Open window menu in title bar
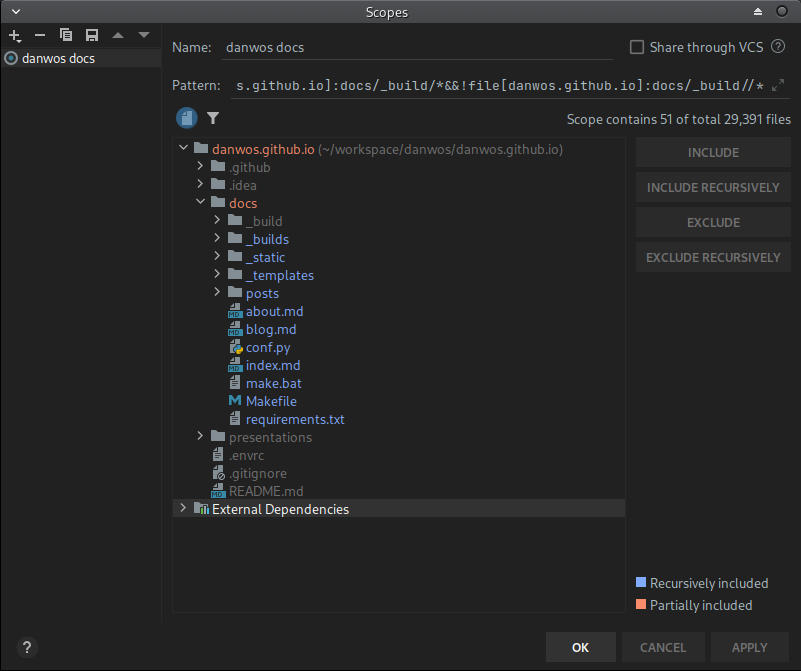Image resolution: width=801 pixels, height=671 pixels. coord(14,12)
